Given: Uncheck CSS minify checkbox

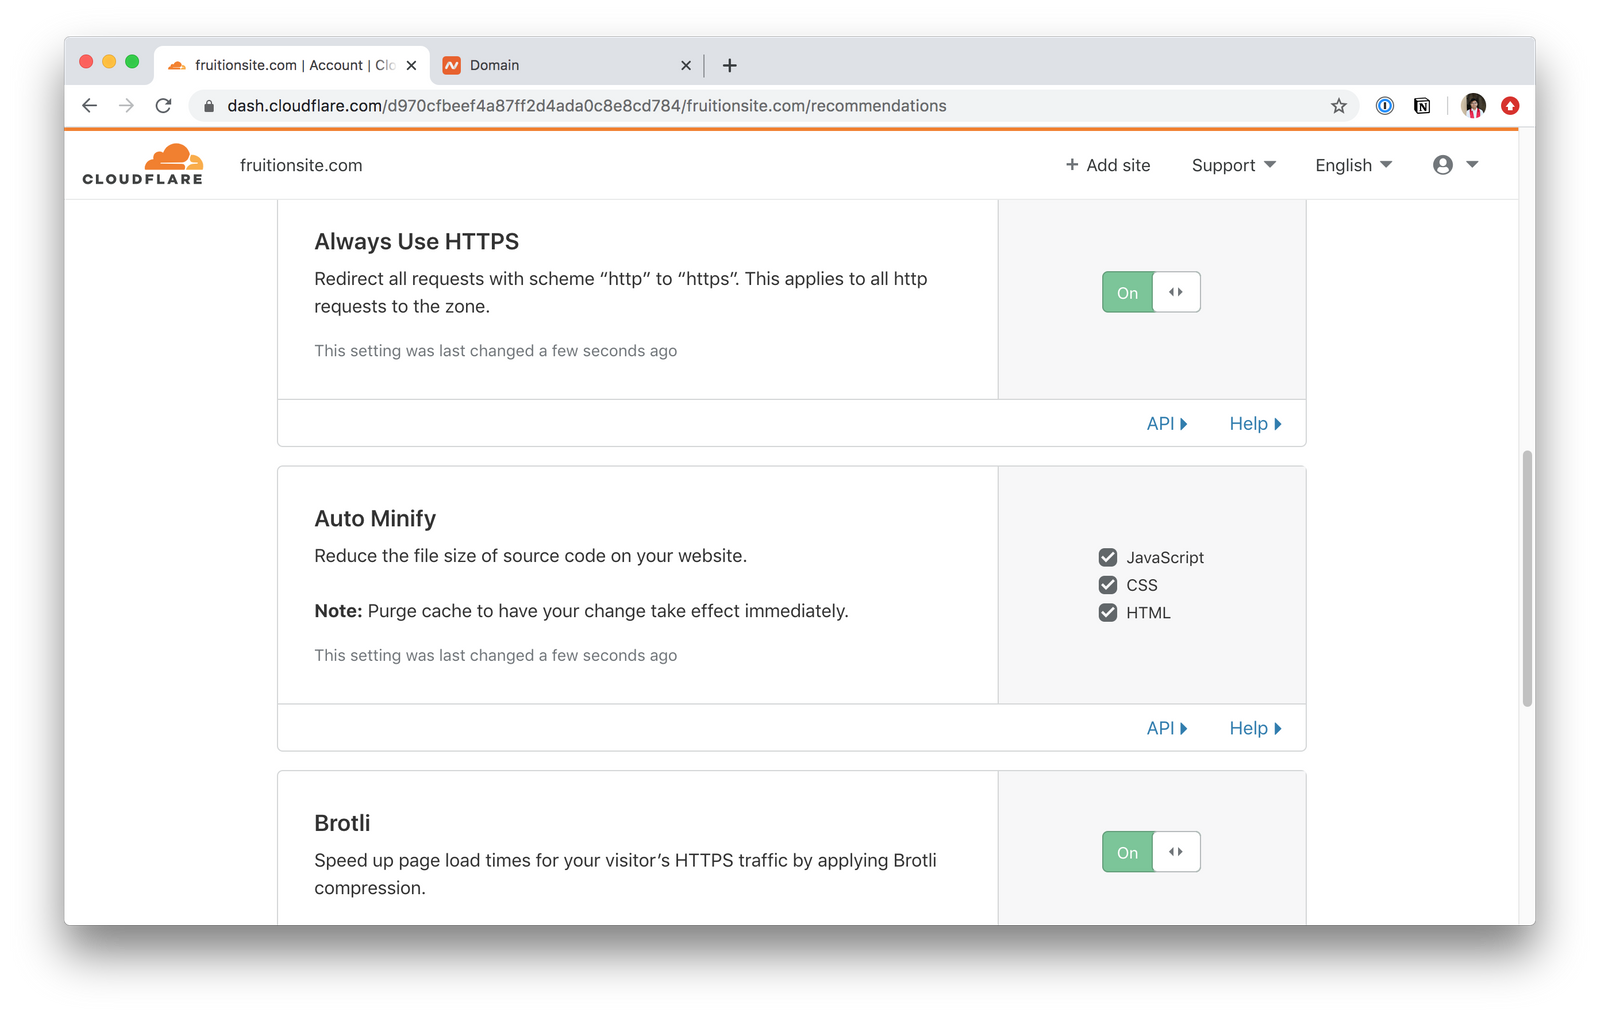Looking at the screenshot, I should click(x=1108, y=585).
